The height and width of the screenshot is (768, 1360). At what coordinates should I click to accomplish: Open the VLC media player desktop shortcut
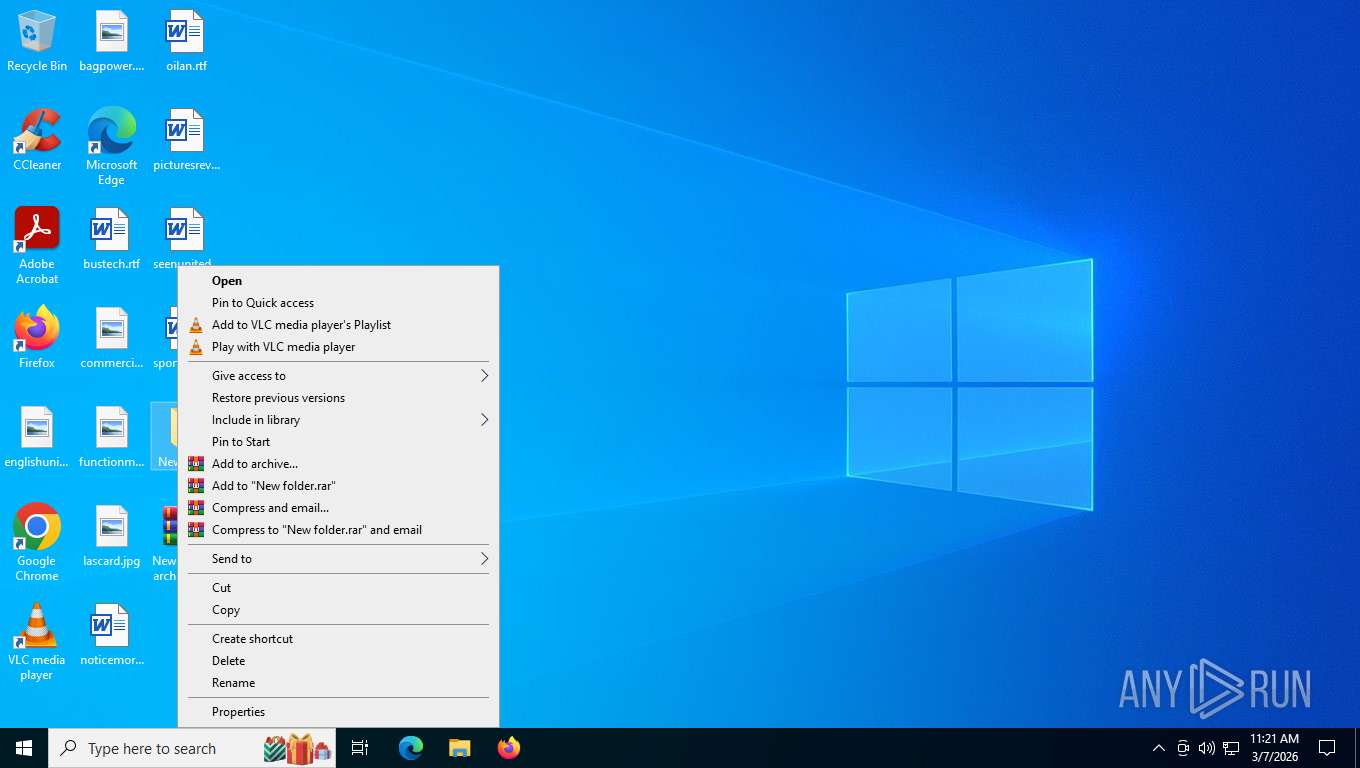[37, 642]
